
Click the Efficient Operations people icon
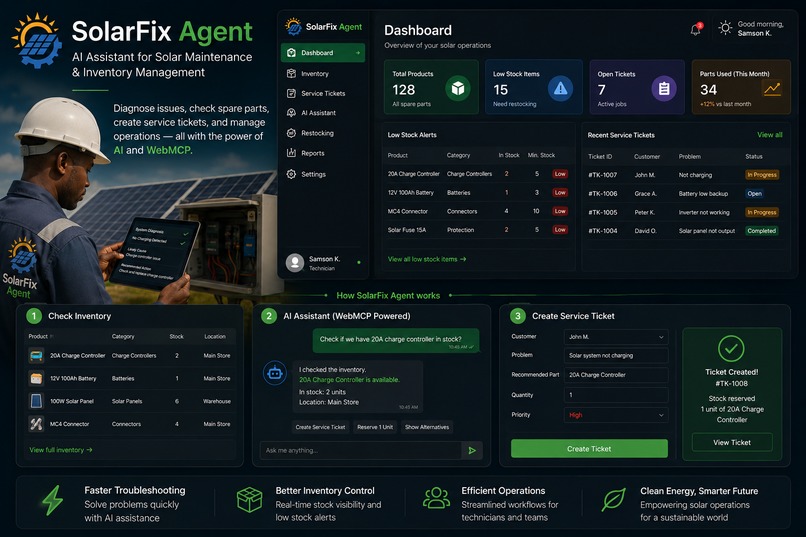click(x=436, y=498)
